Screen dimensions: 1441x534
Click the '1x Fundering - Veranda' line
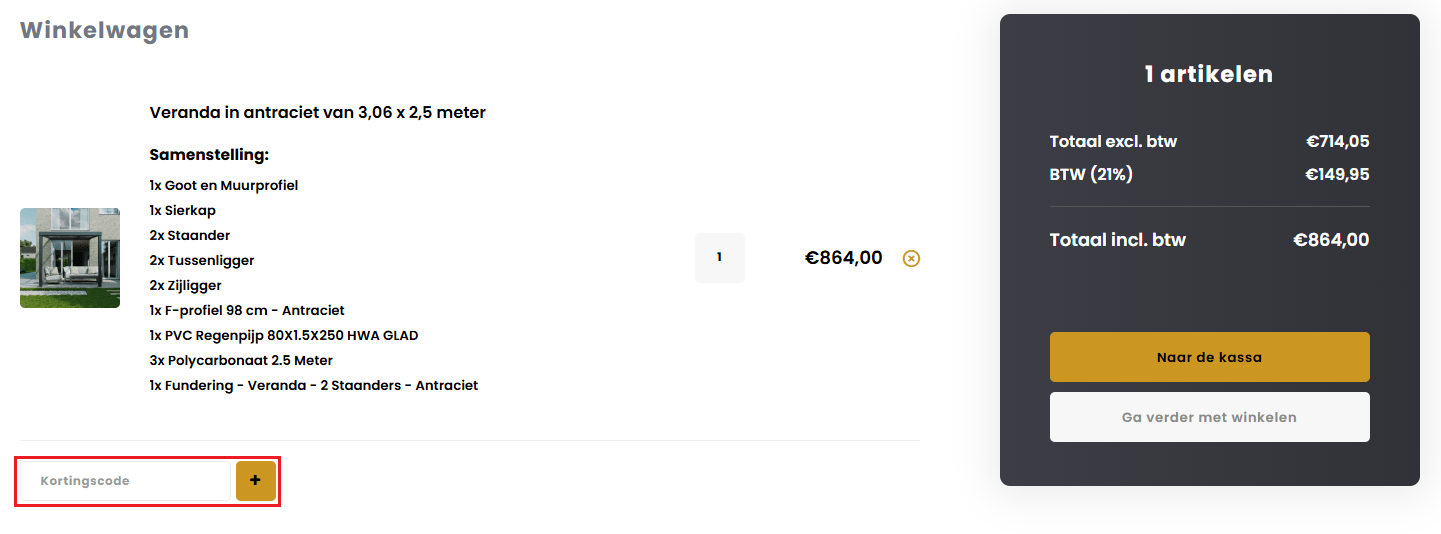[x=313, y=385]
